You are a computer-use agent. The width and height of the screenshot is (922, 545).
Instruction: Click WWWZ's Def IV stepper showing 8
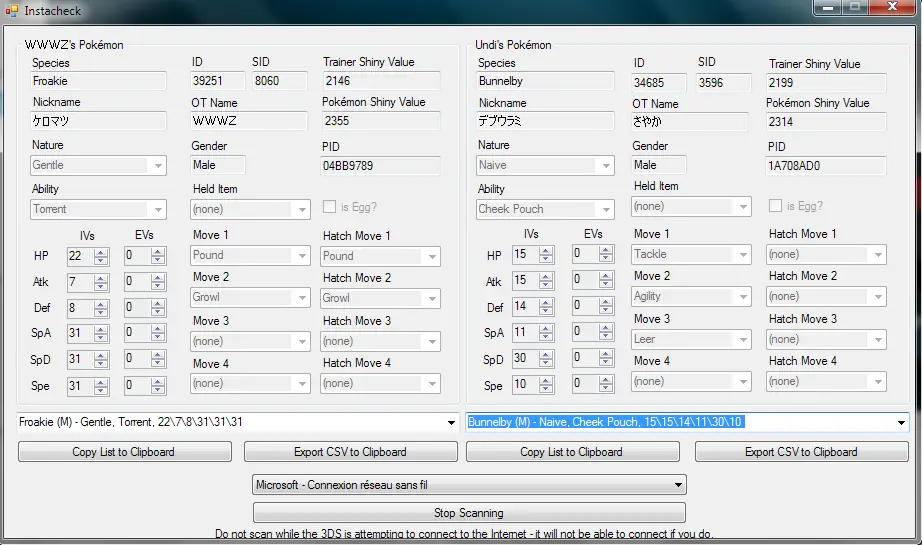(88, 307)
